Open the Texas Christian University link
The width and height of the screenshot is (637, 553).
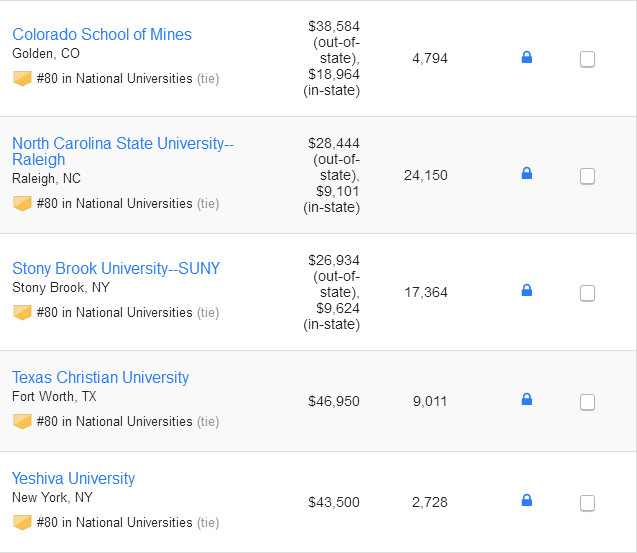pyautogui.click(x=100, y=377)
